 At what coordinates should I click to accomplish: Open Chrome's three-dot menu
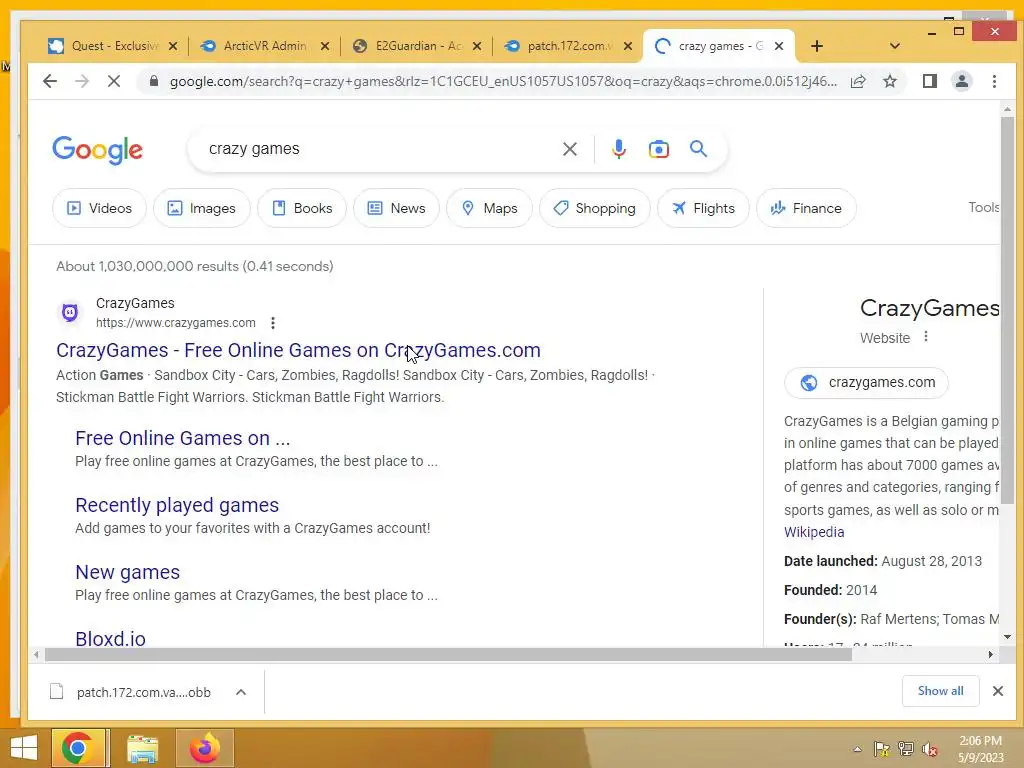click(x=994, y=81)
